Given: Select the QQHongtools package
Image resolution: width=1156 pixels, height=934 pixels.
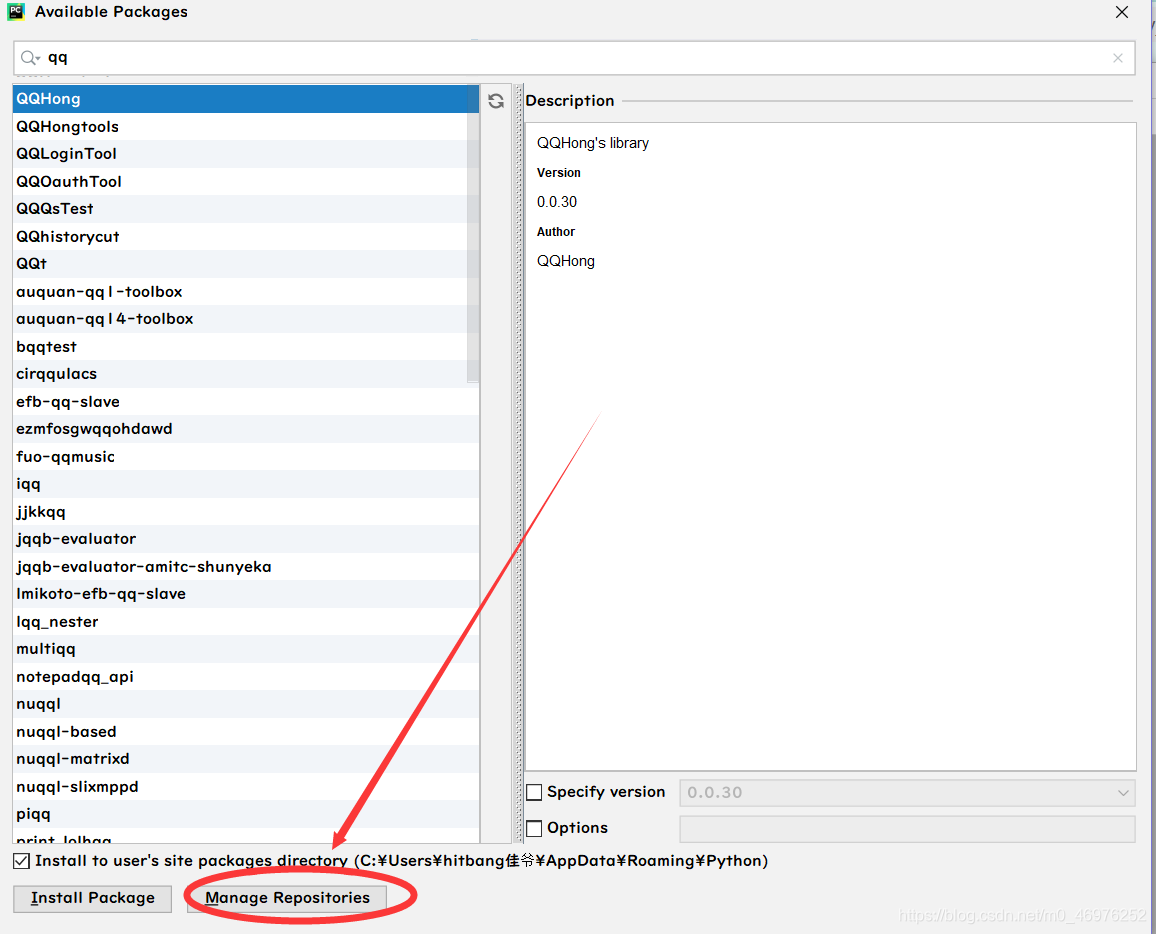Looking at the screenshot, I should 240,127.
